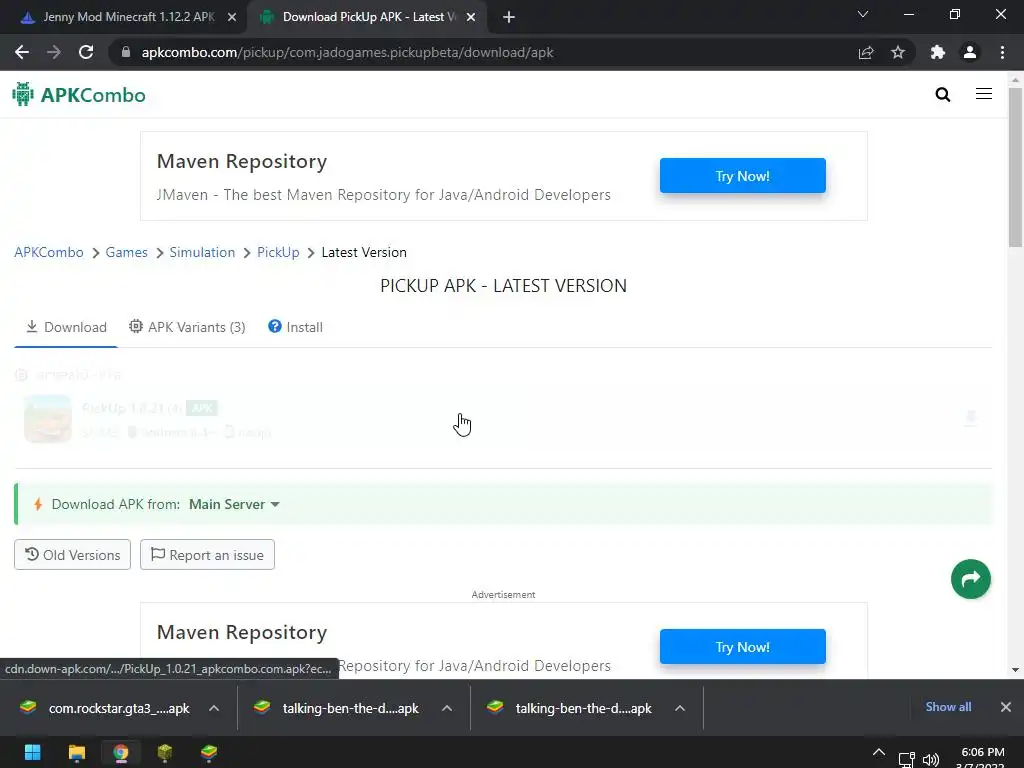Open the BlueStacks taskbar icon

coord(209,752)
